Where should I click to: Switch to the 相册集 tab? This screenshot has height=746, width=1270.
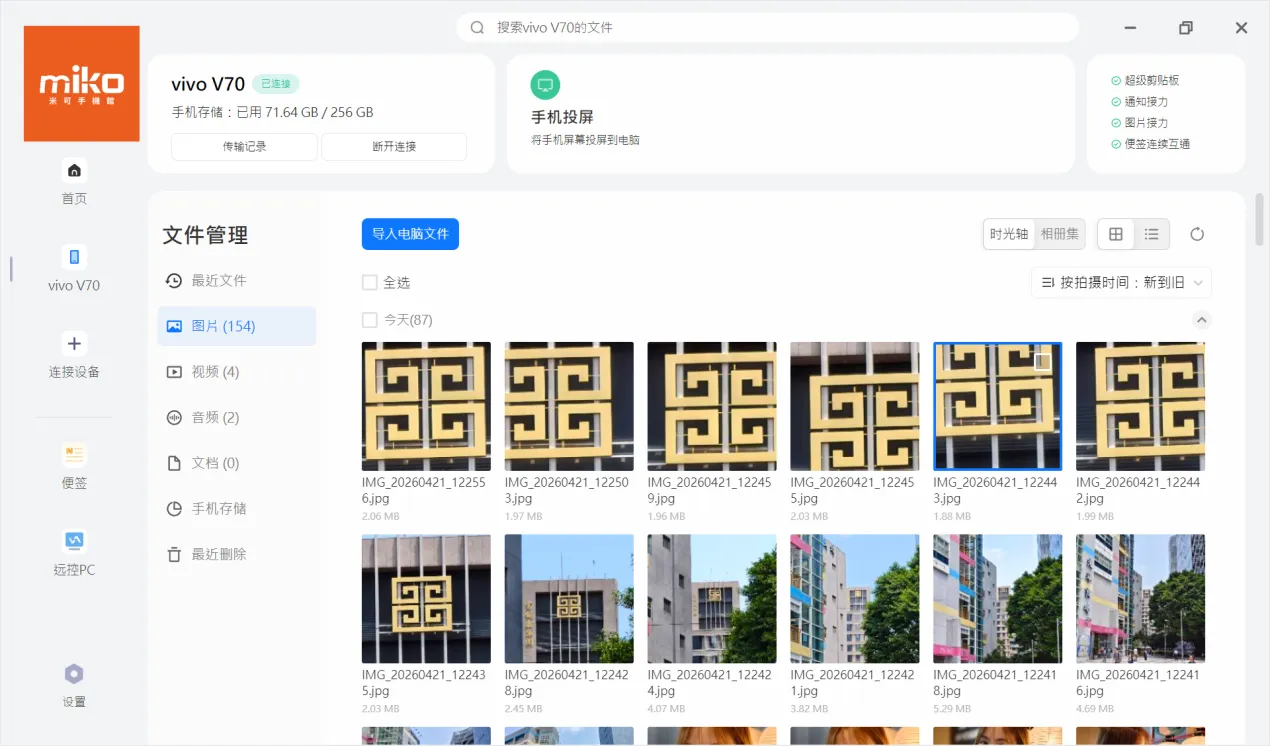[x=1059, y=233]
